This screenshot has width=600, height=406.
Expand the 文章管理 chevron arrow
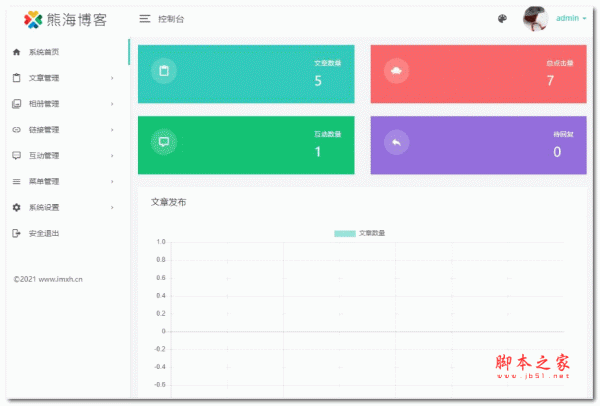(x=112, y=78)
